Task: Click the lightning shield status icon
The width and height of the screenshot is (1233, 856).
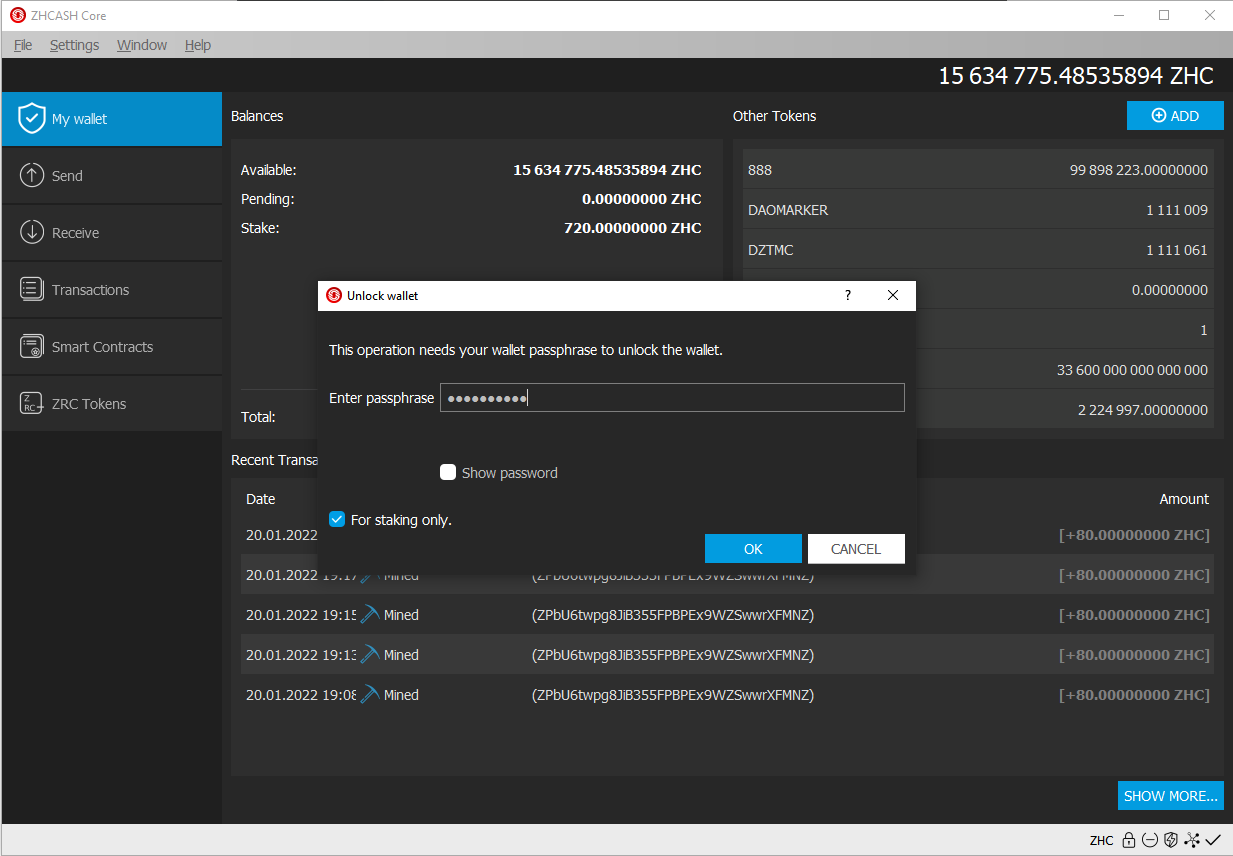Action: 1170,840
